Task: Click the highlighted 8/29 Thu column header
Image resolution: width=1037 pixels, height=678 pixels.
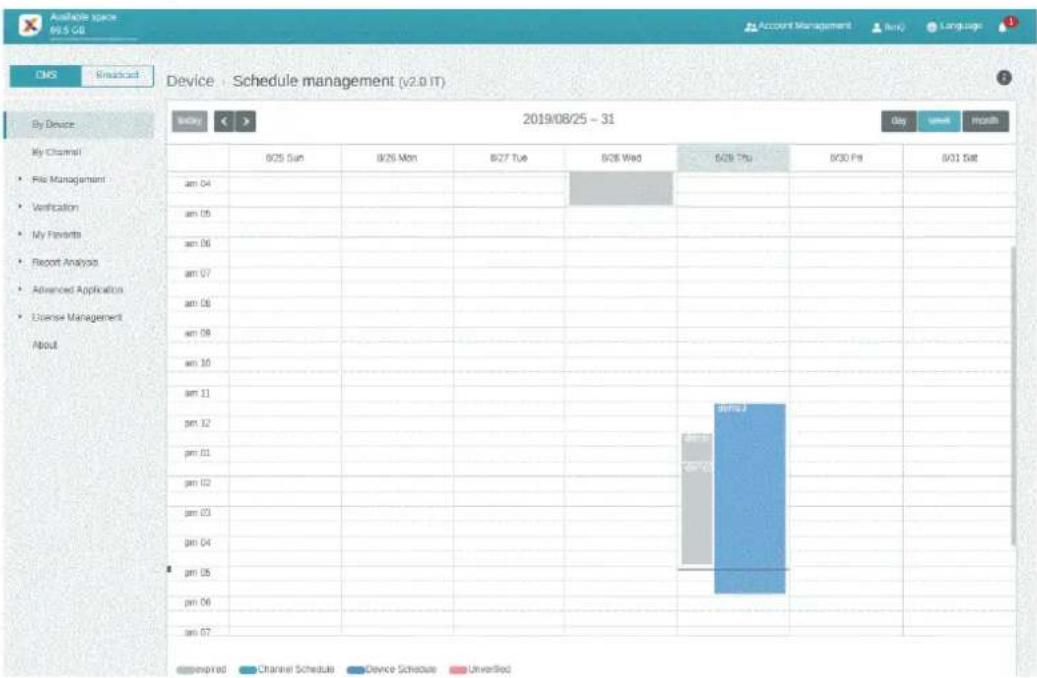Action: 733,158
